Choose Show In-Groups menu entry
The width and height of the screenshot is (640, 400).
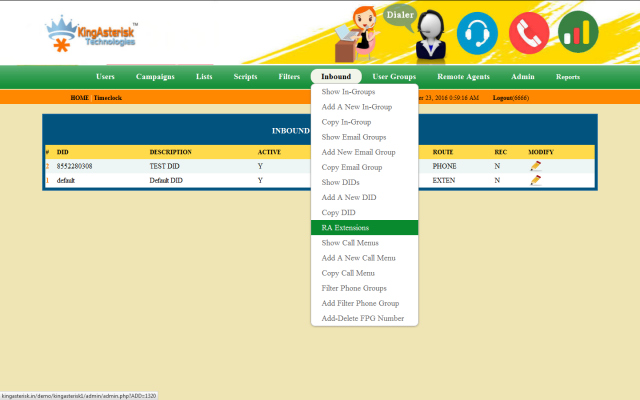pos(348,92)
